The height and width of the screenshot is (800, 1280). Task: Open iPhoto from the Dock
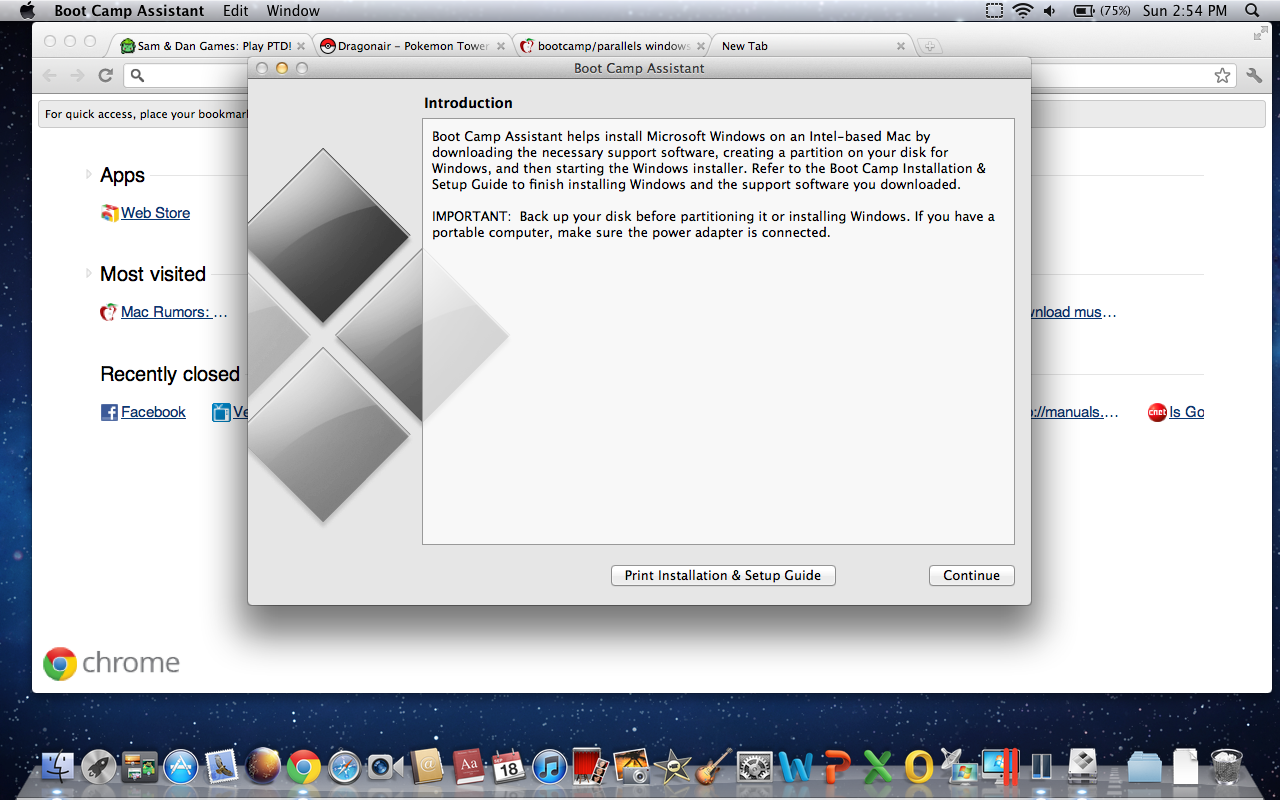(632, 767)
